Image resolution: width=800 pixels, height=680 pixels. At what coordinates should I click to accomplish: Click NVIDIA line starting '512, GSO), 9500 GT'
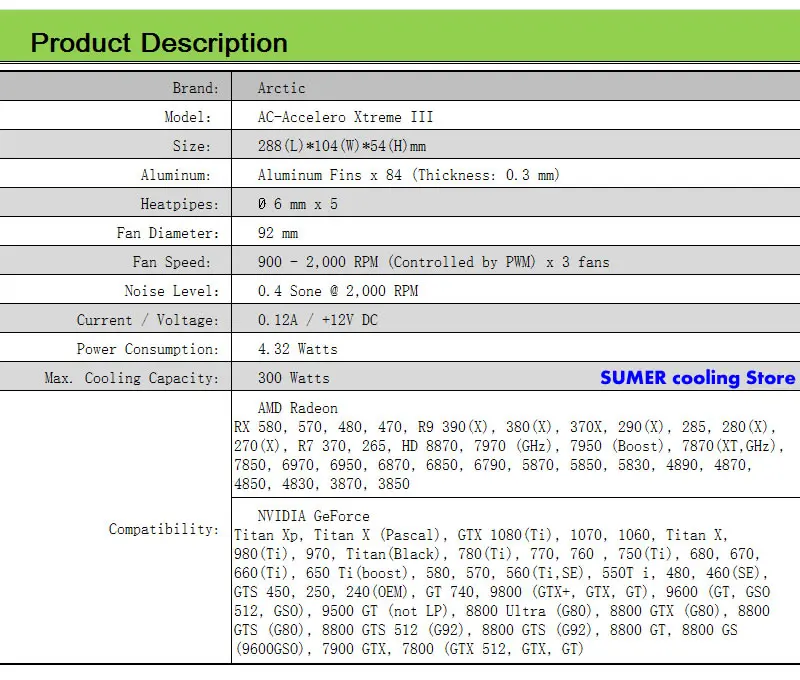click(502, 611)
